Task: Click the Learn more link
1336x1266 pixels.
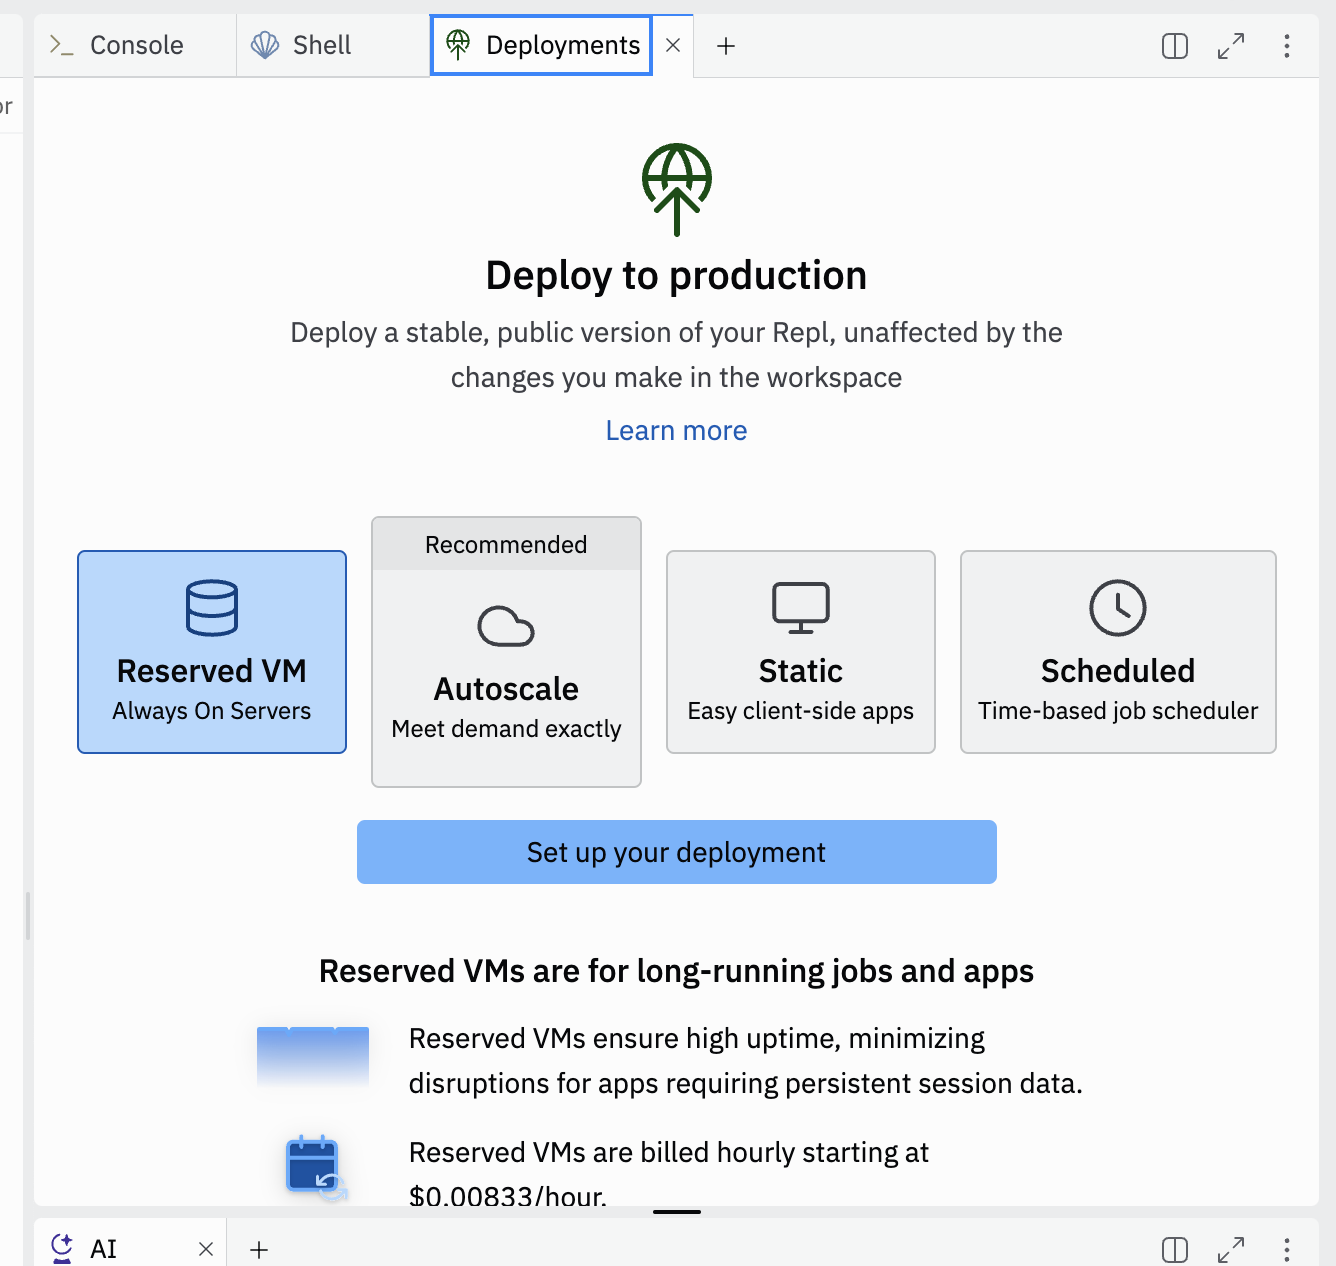Action: (x=676, y=431)
